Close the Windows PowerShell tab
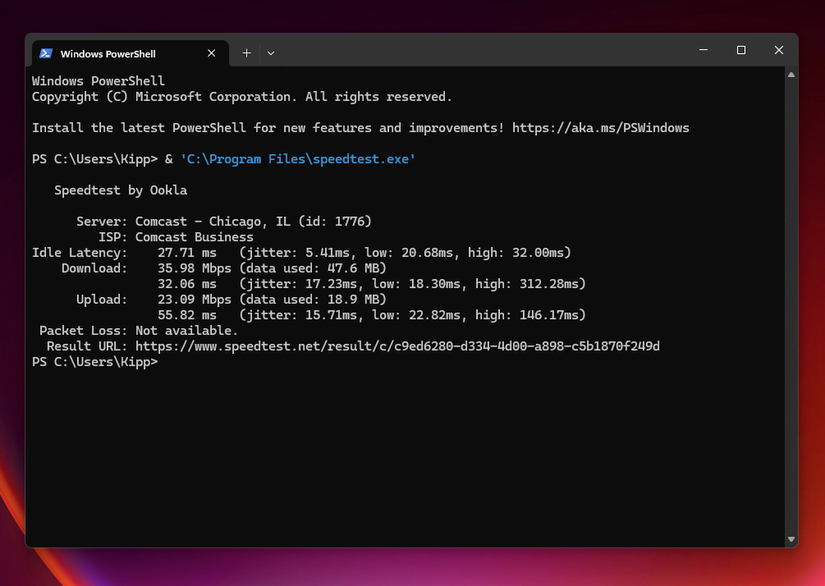This screenshot has width=825, height=586. (x=211, y=53)
